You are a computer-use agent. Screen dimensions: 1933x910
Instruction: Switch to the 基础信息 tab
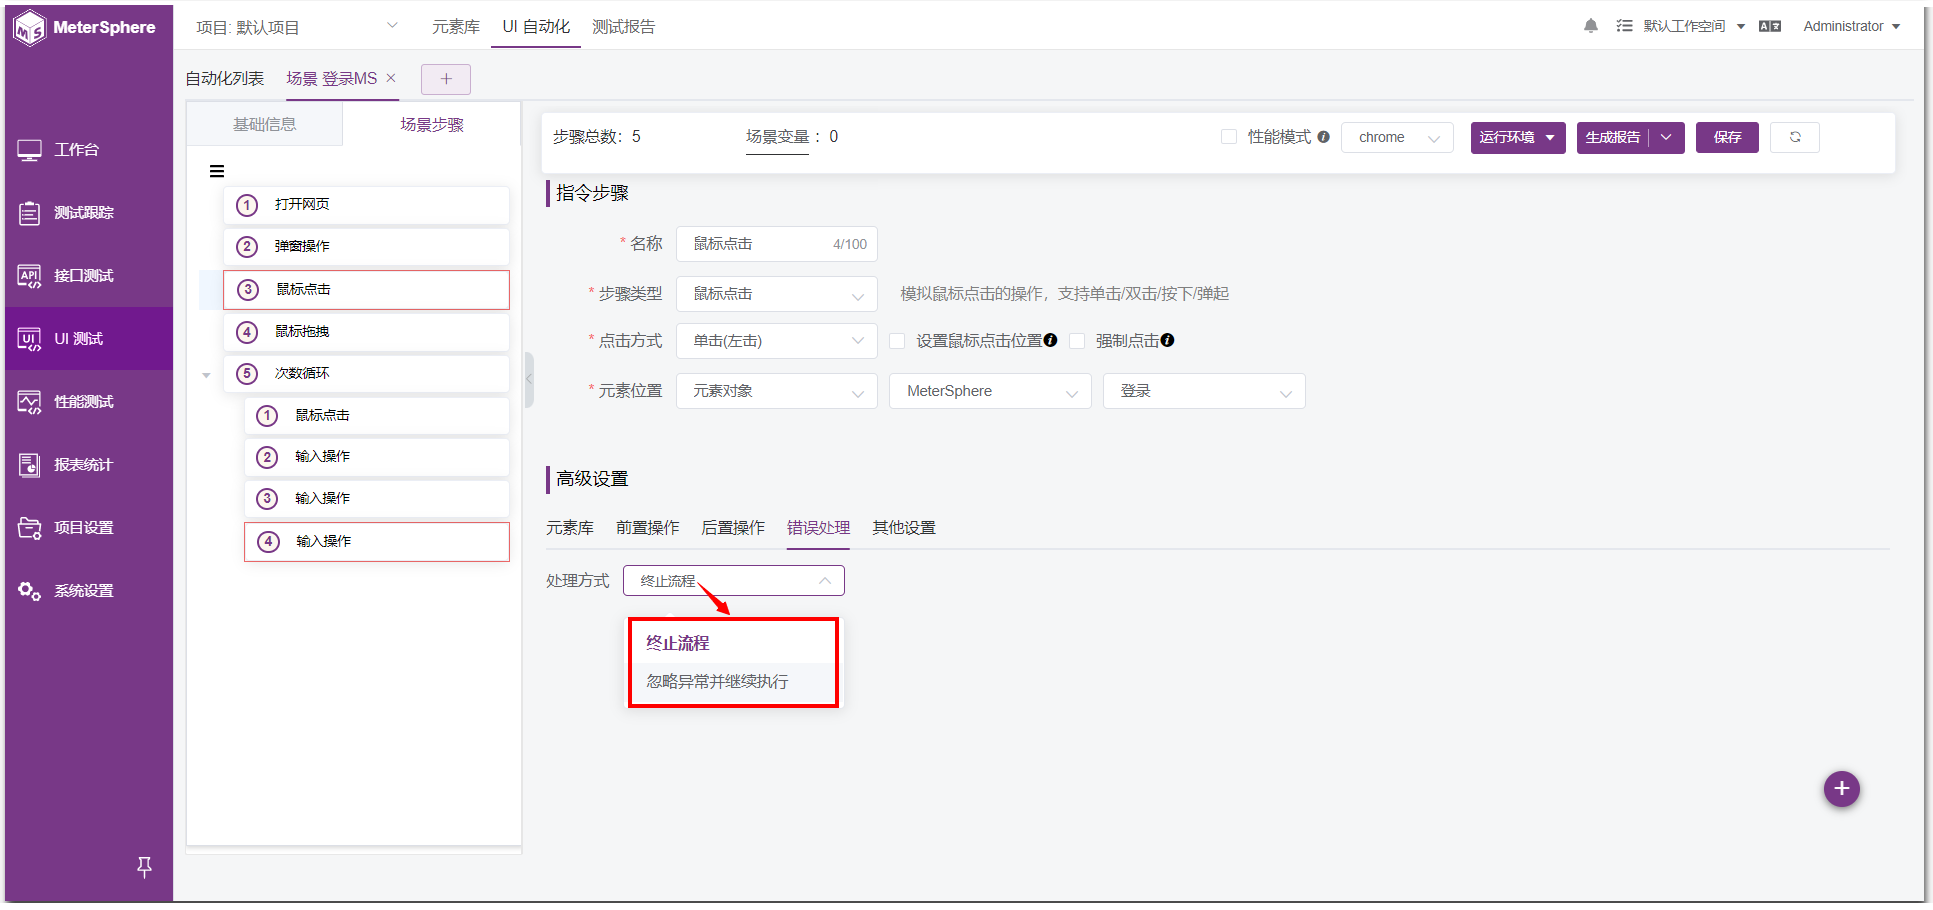(265, 125)
